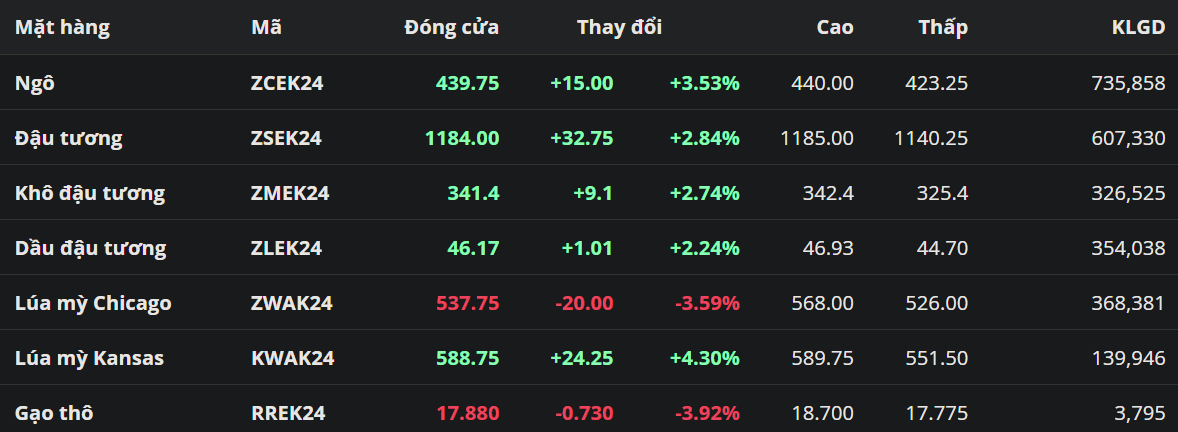
Task: Click the Dầu đậu tương row label
Action: pyautogui.click(x=91, y=248)
